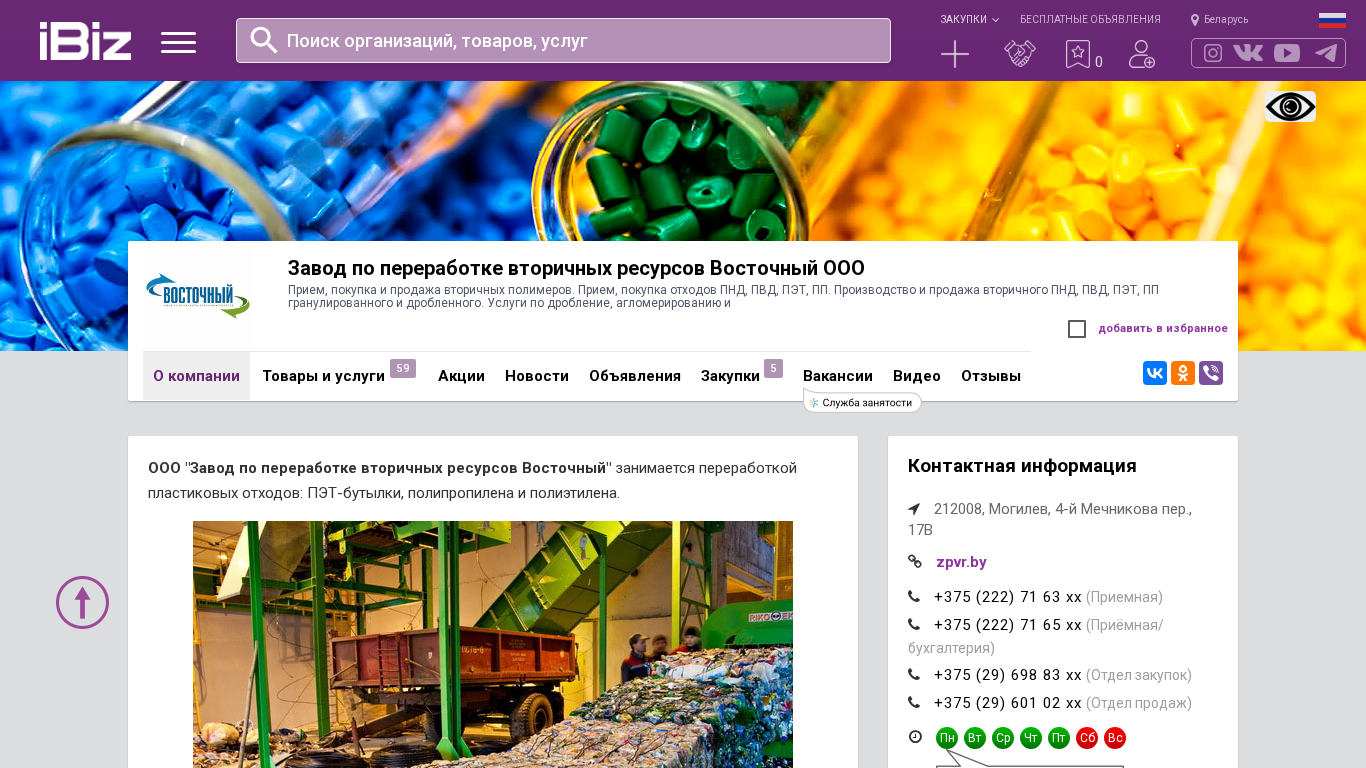Select Friday (Пт) schedule indicator
Screen dimensions: 1366x768
(1059, 738)
